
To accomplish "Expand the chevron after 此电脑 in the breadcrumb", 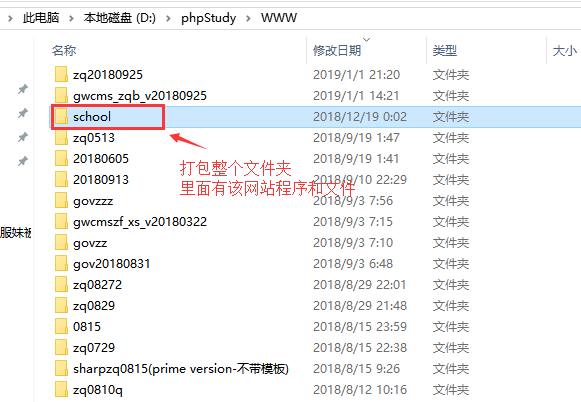I will pyautogui.click(x=71, y=18).
